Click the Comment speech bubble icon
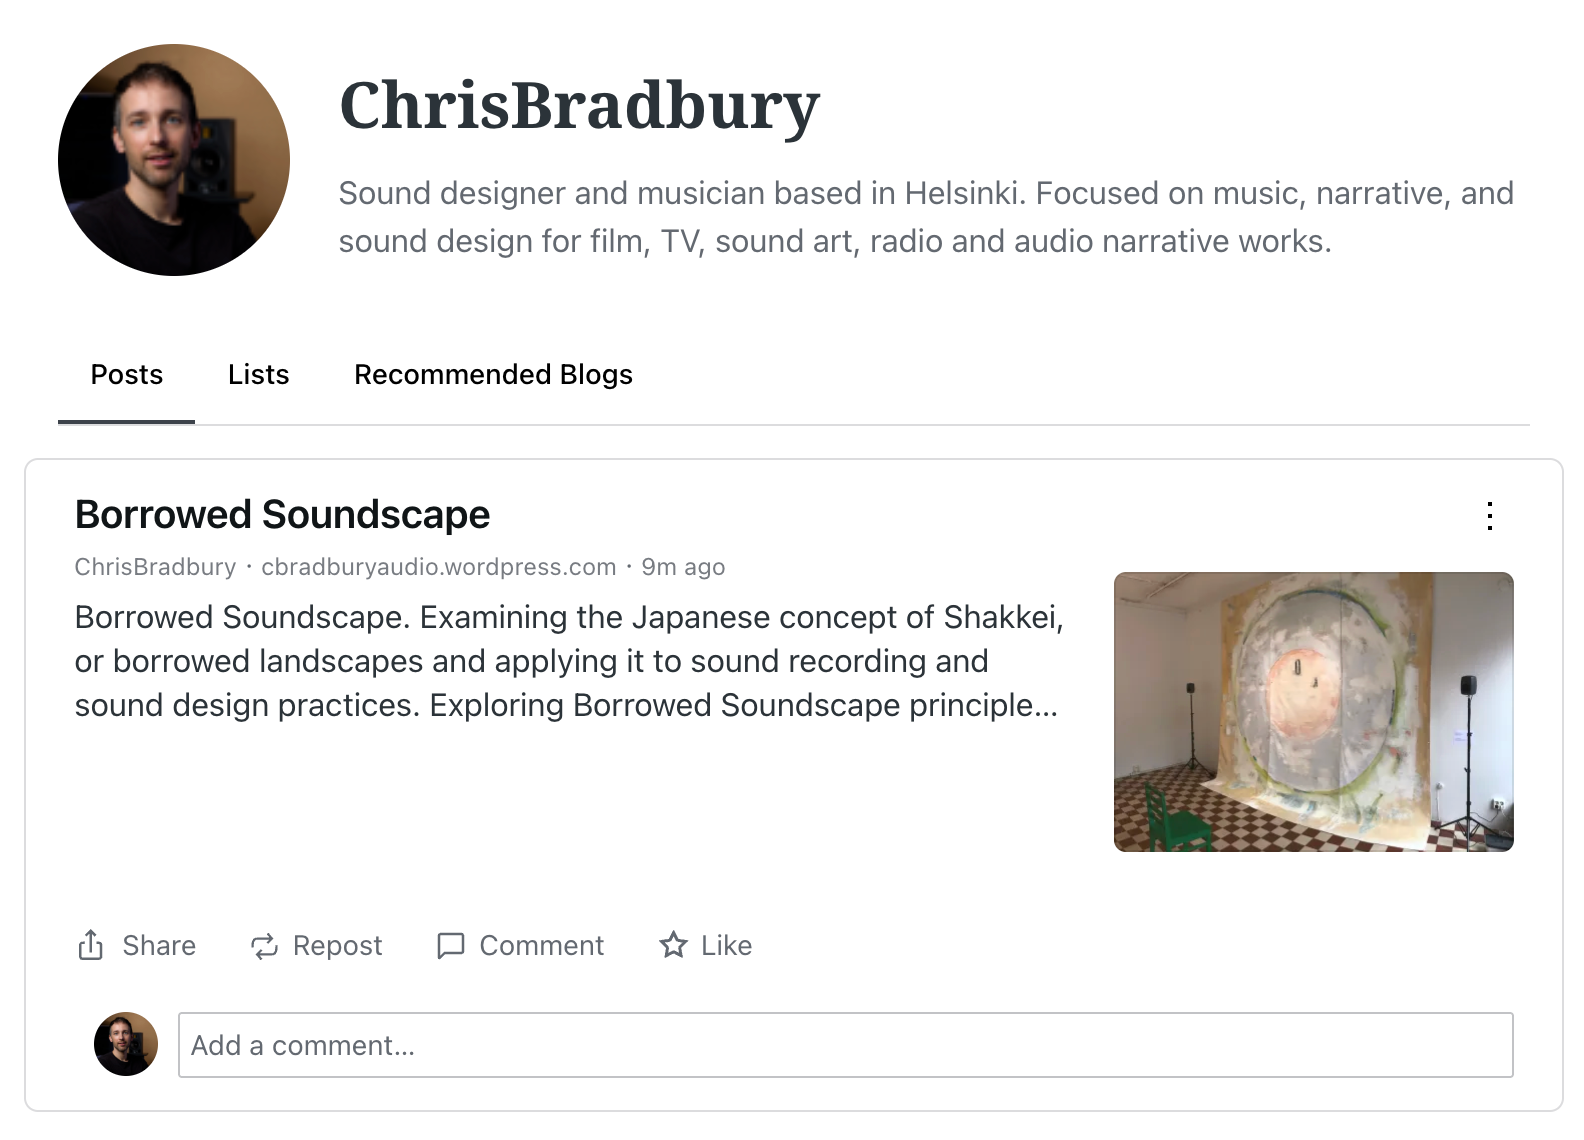Screen dimensions: 1584x1140 [451, 946]
